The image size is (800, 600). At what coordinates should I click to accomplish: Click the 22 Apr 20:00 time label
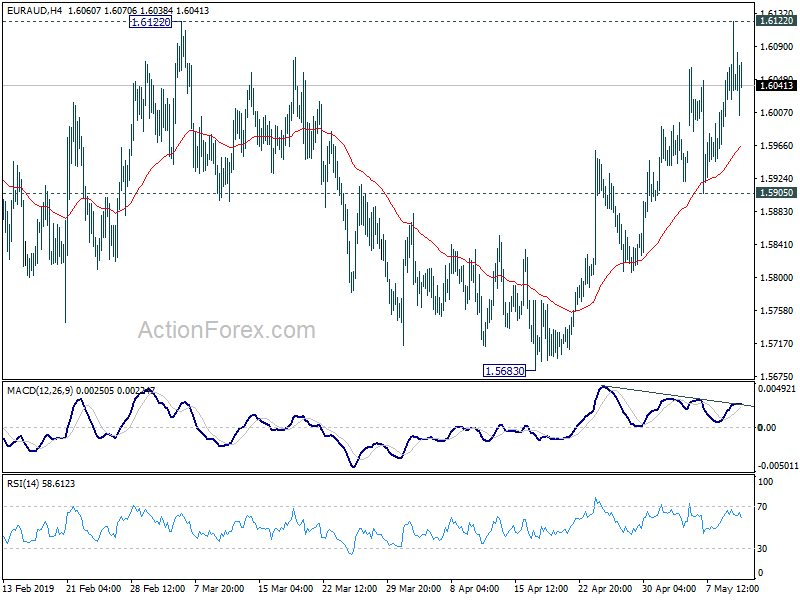[606, 588]
